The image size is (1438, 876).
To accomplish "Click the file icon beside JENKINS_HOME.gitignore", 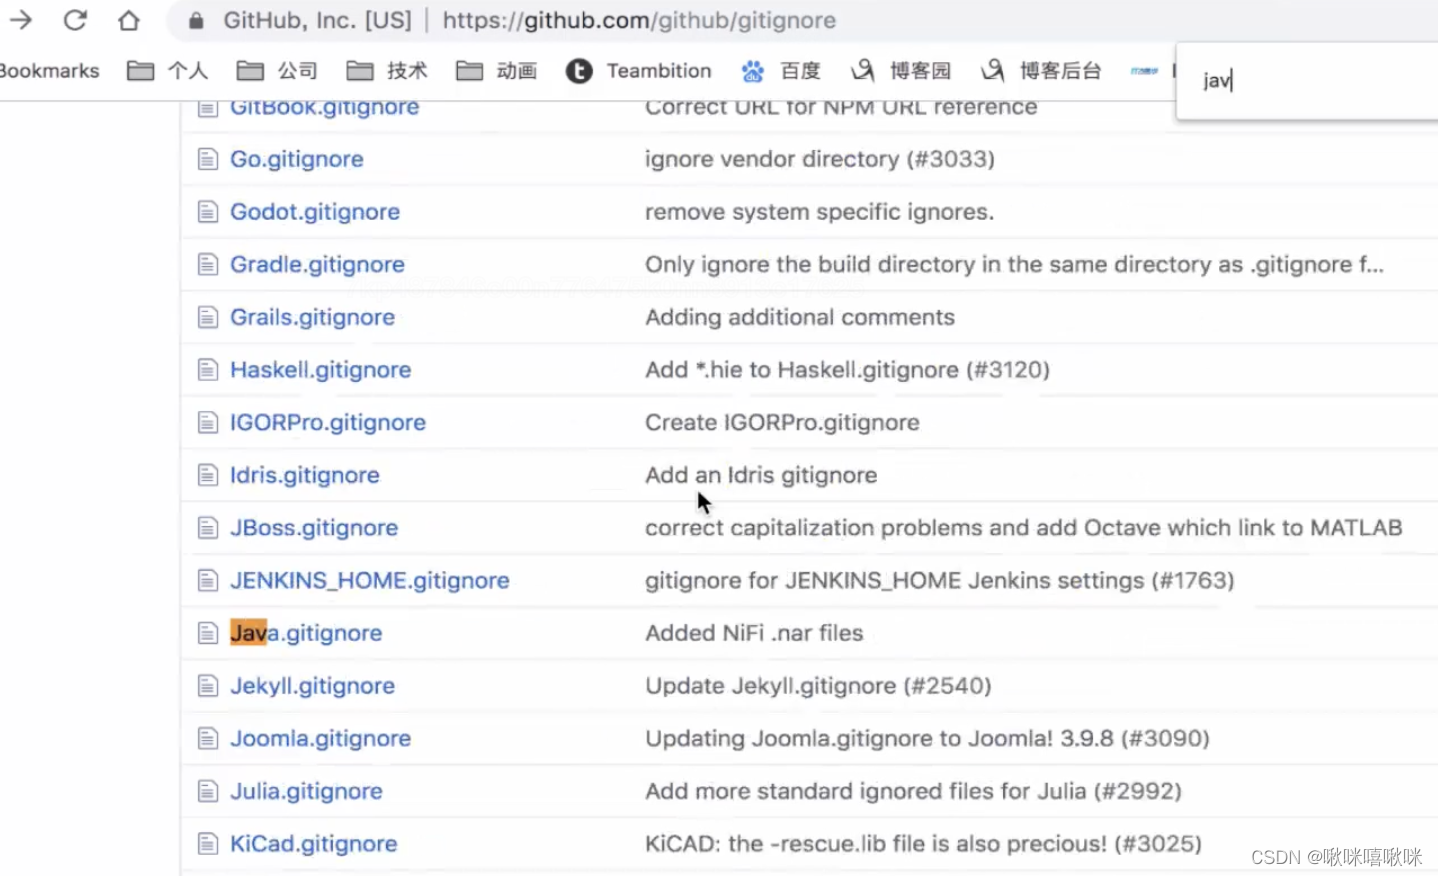I will click(208, 581).
